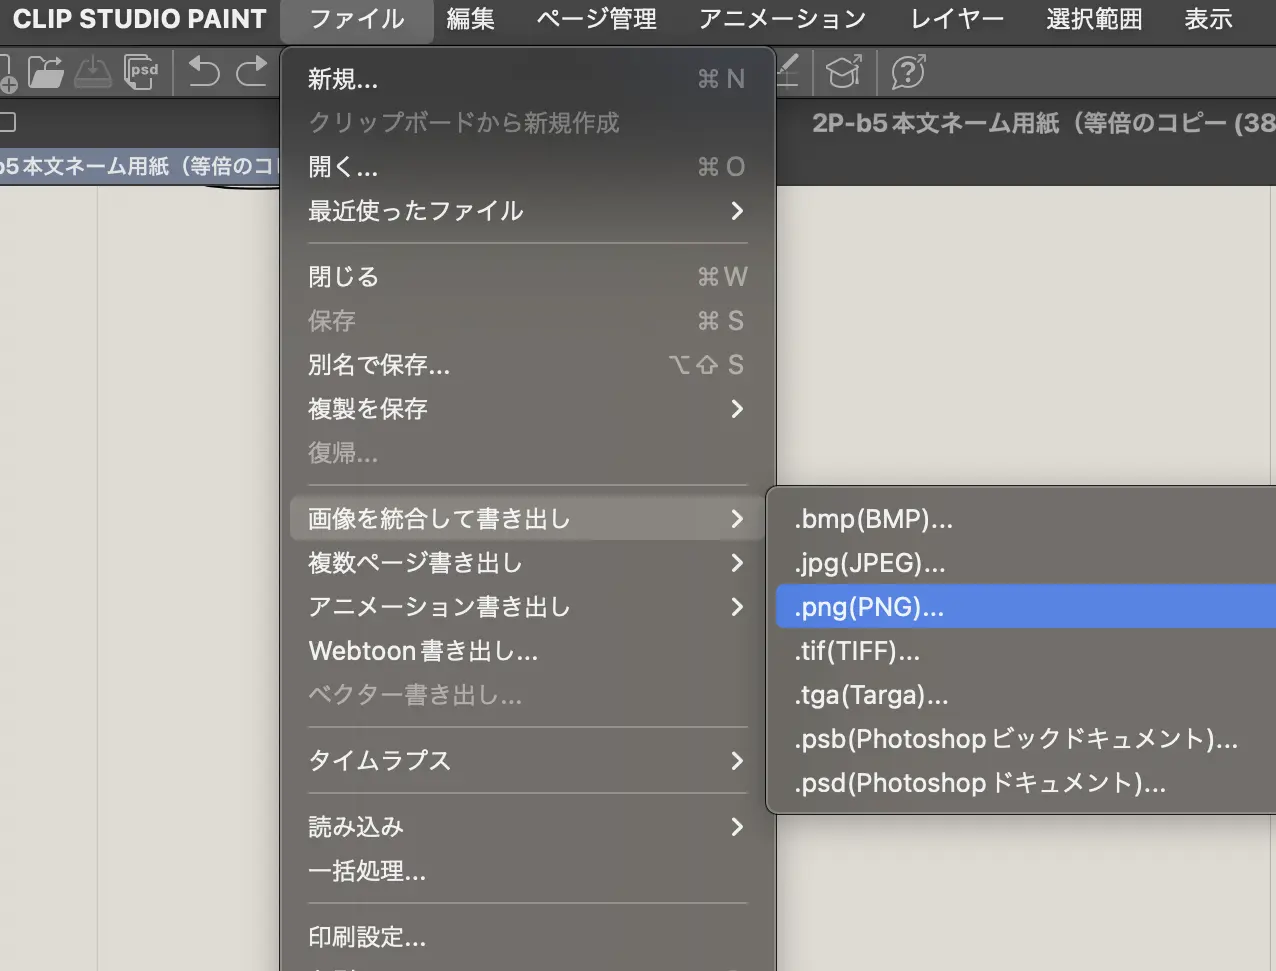This screenshot has width=1276, height=971.
Task: Open the アニメーション menu
Action: tap(782, 19)
